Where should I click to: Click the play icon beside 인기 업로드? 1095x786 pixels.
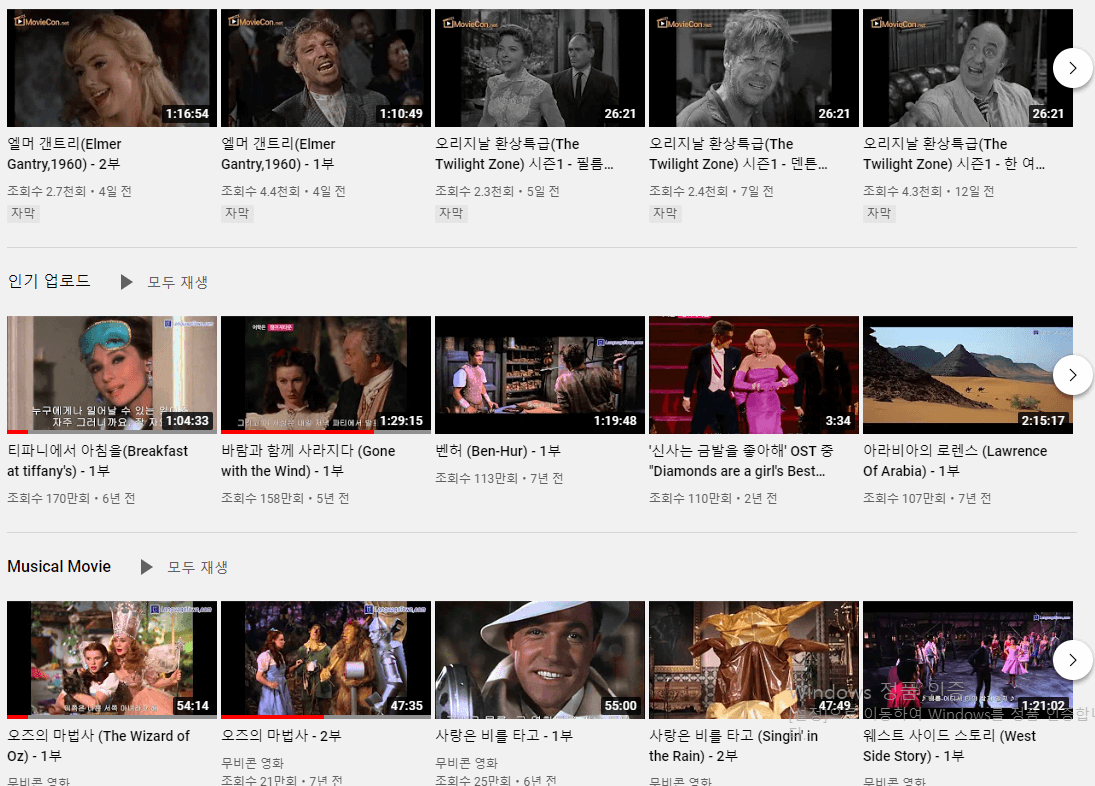pyautogui.click(x=126, y=282)
